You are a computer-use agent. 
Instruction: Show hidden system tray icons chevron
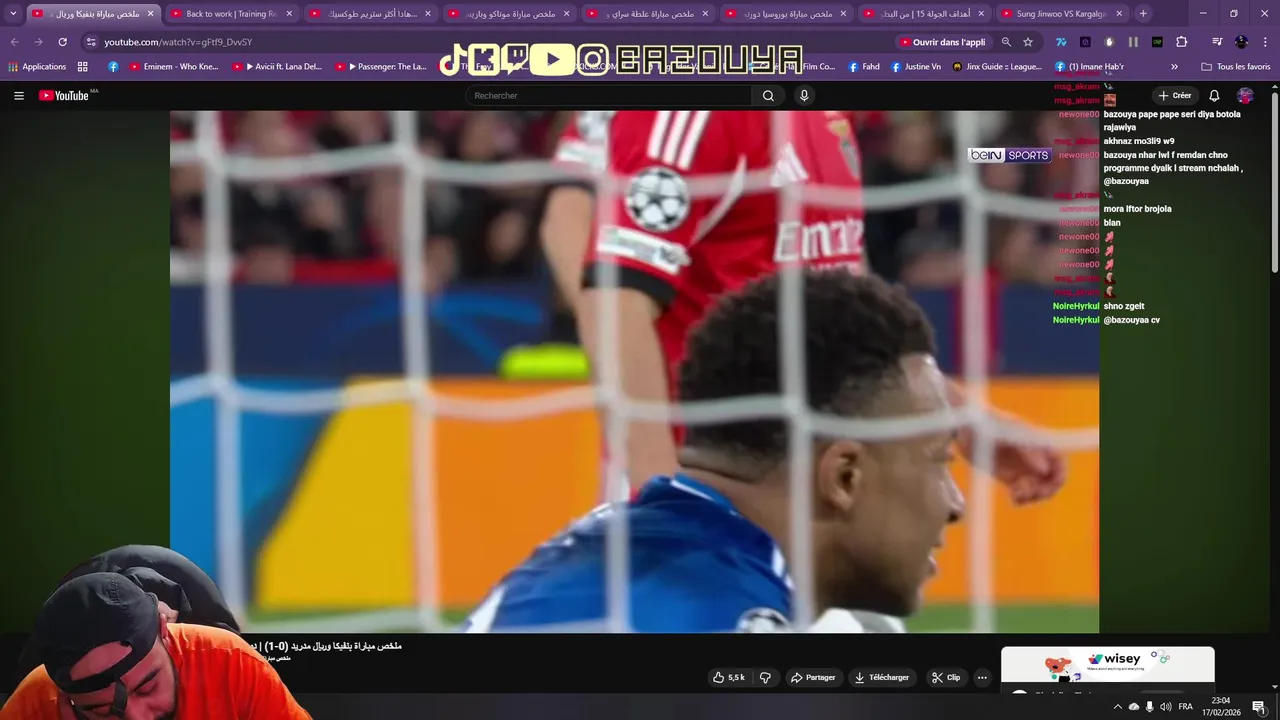point(1117,707)
